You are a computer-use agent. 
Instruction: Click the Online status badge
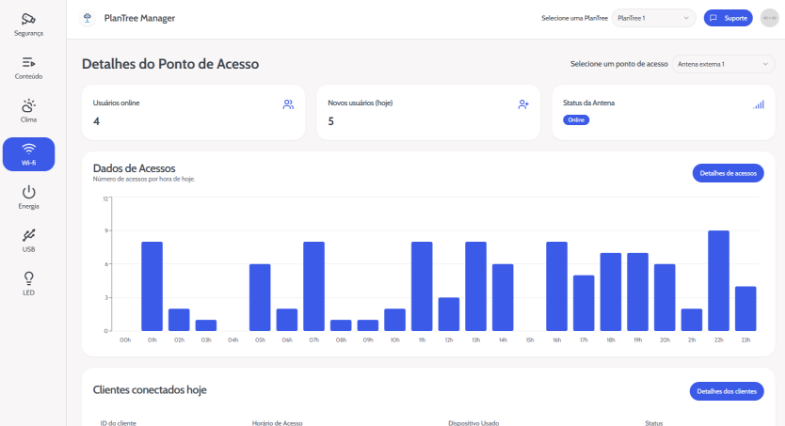tap(575, 120)
